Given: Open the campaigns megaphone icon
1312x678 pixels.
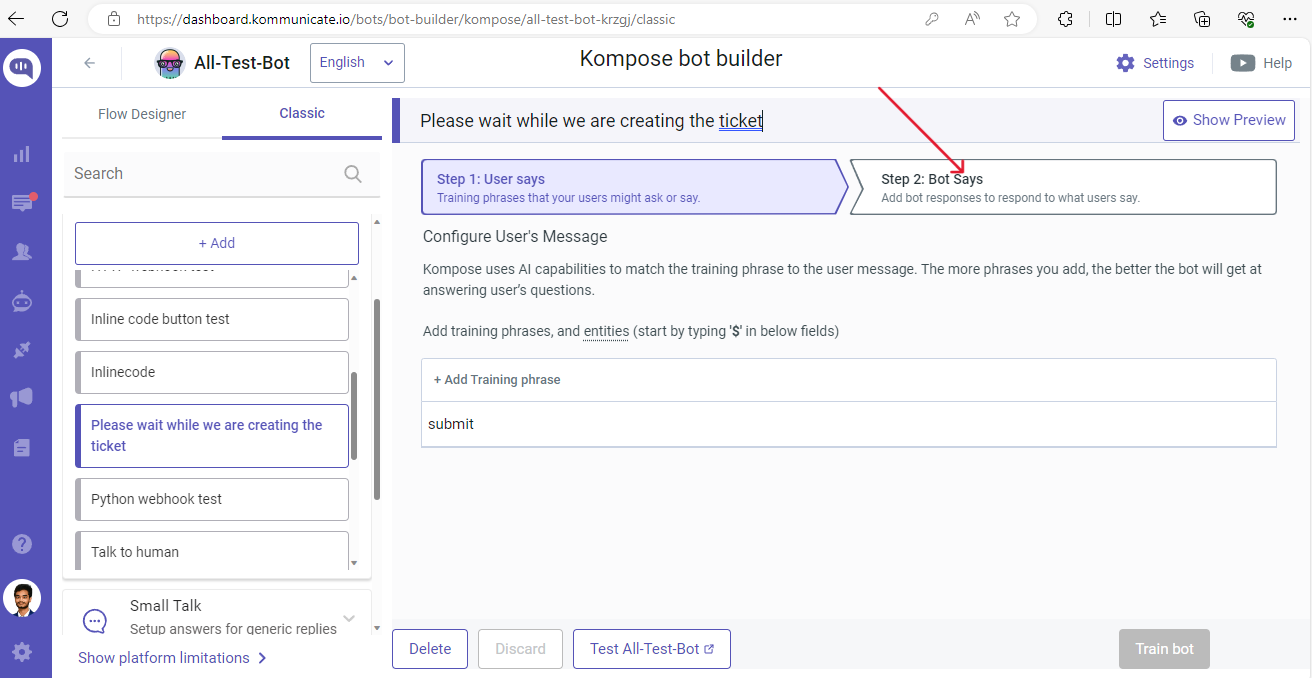Looking at the screenshot, I should tap(21, 397).
